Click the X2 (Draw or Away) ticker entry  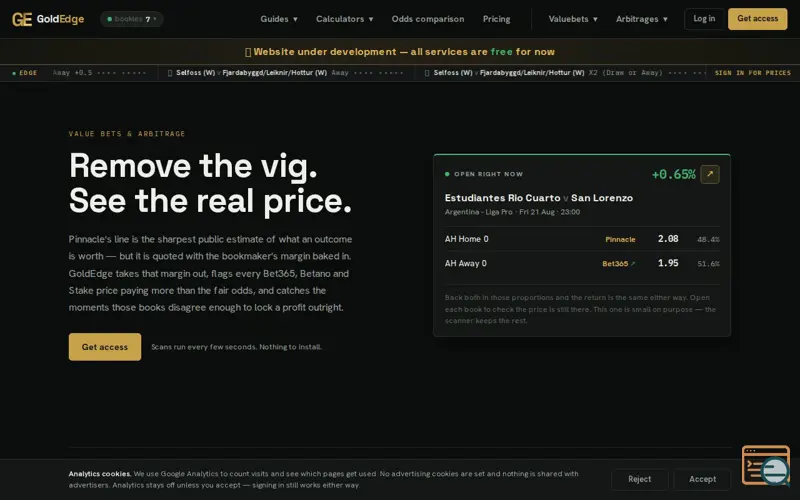[x=626, y=73]
